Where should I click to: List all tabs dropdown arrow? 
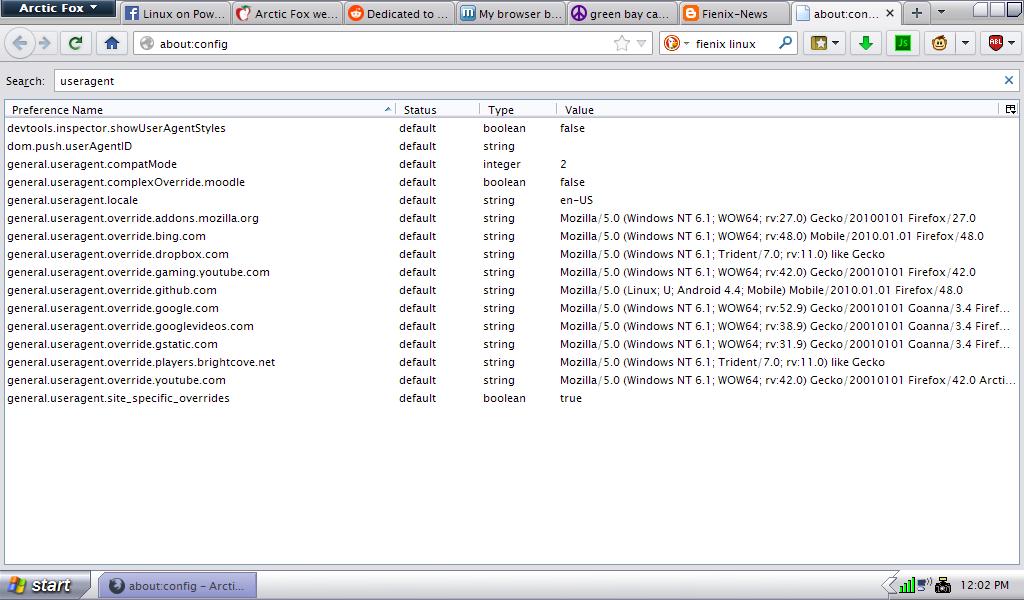[941, 12]
